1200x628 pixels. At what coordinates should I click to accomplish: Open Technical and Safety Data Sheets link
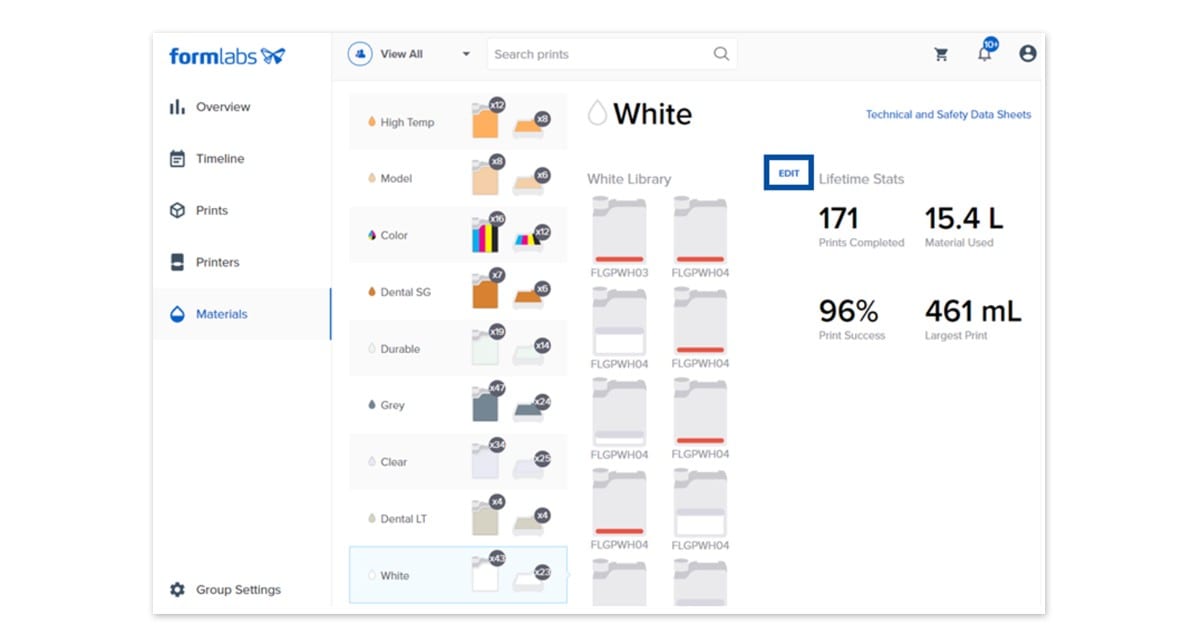(x=948, y=115)
